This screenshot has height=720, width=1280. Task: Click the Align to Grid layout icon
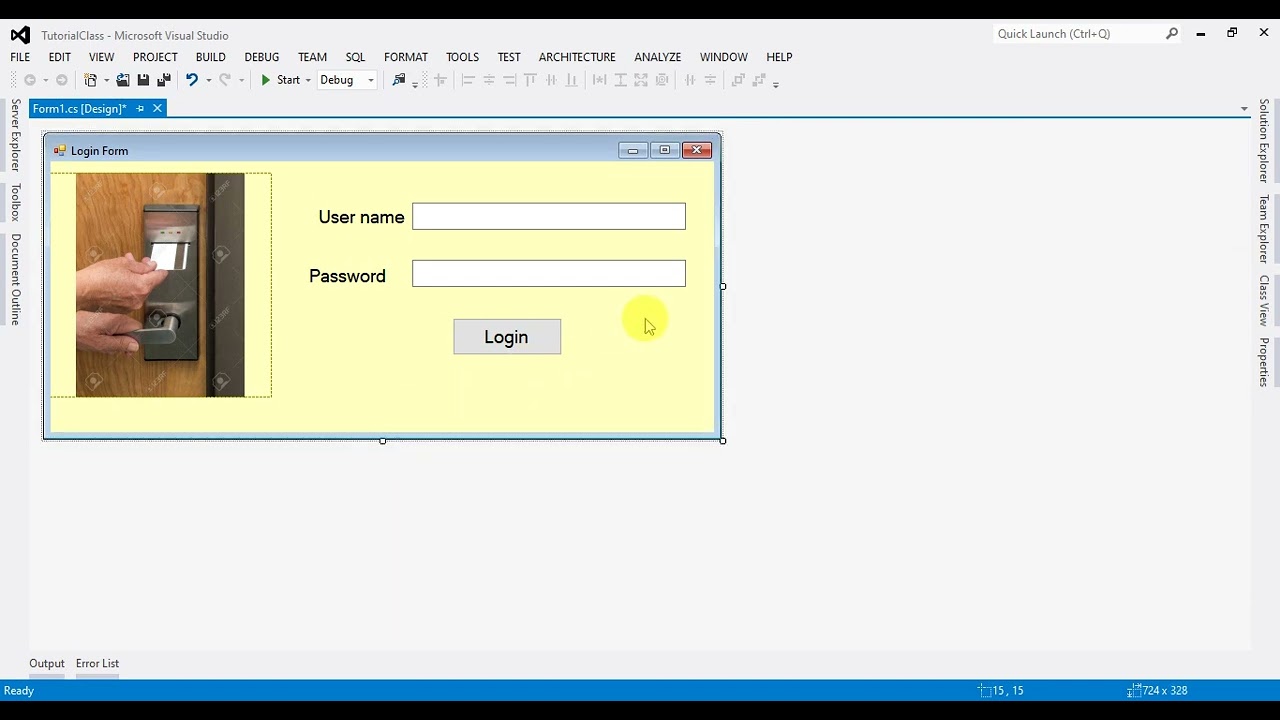pyautogui.click(x=440, y=80)
